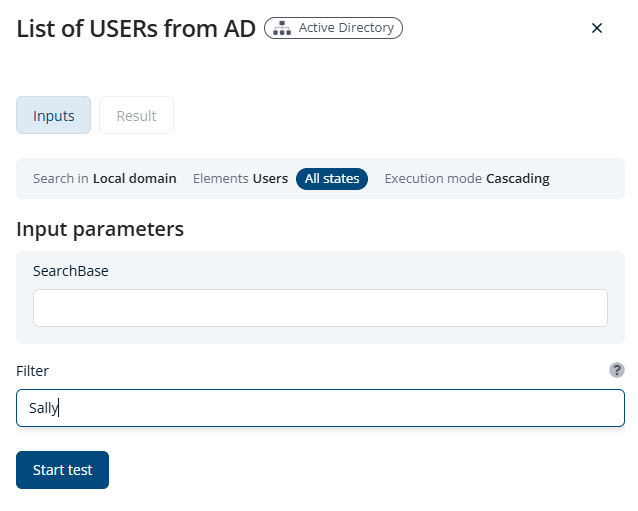
Task: Select the Search in Local domain text
Action: tap(105, 179)
